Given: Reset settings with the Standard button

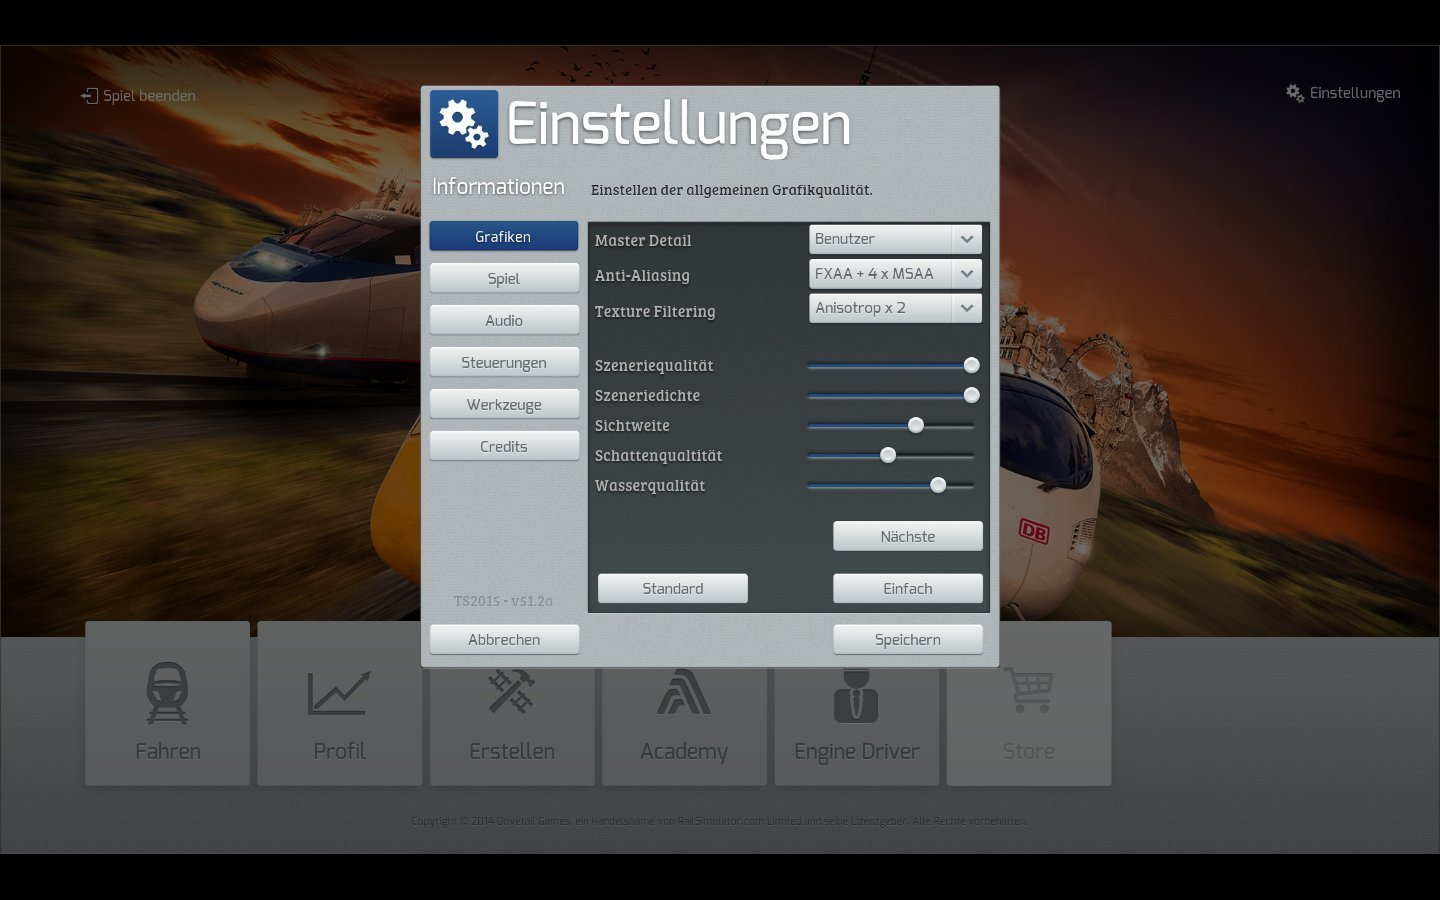Looking at the screenshot, I should pos(673,588).
